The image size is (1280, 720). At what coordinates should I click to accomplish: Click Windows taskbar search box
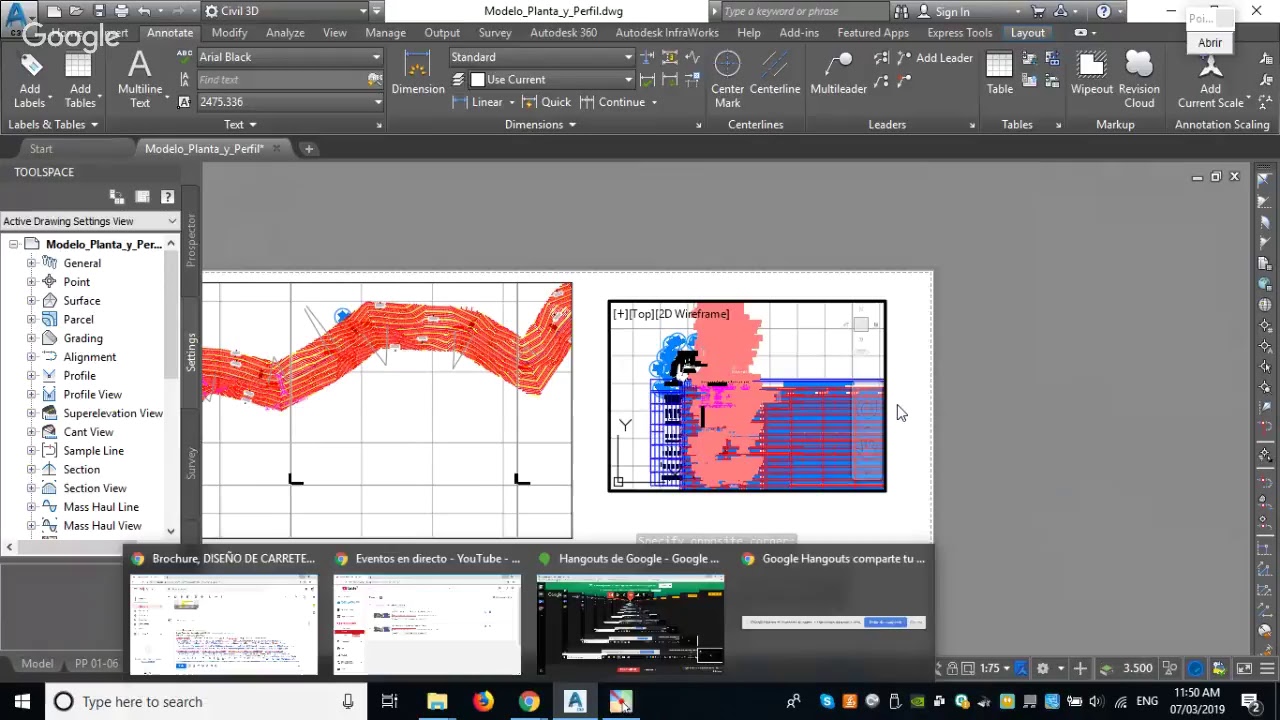point(205,702)
